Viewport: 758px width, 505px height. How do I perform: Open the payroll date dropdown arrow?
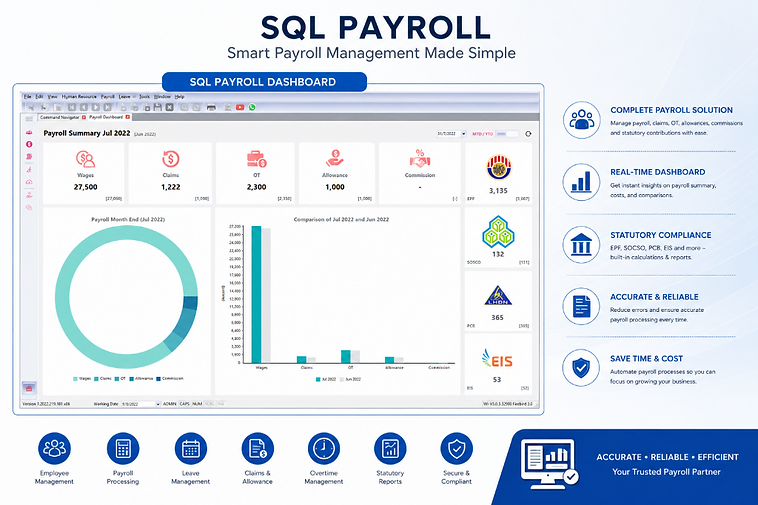pyautogui.click(x=464, y=134)
